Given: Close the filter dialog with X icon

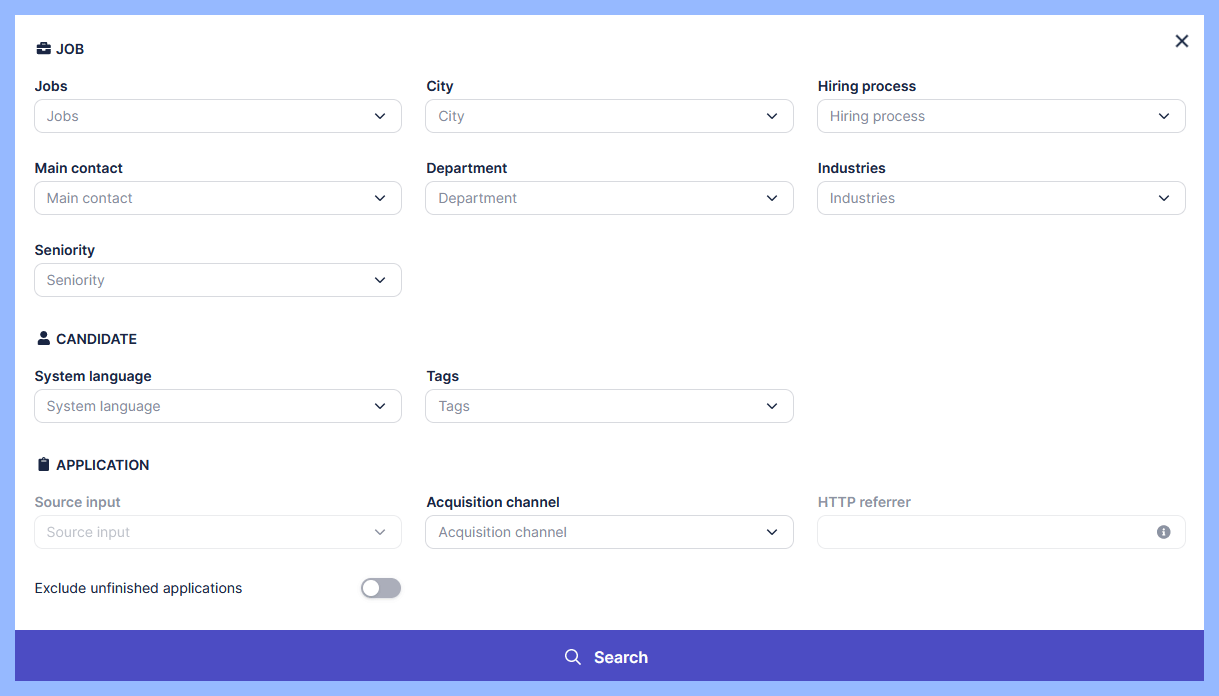Looking at the screenshot, I should point(1181,41).
